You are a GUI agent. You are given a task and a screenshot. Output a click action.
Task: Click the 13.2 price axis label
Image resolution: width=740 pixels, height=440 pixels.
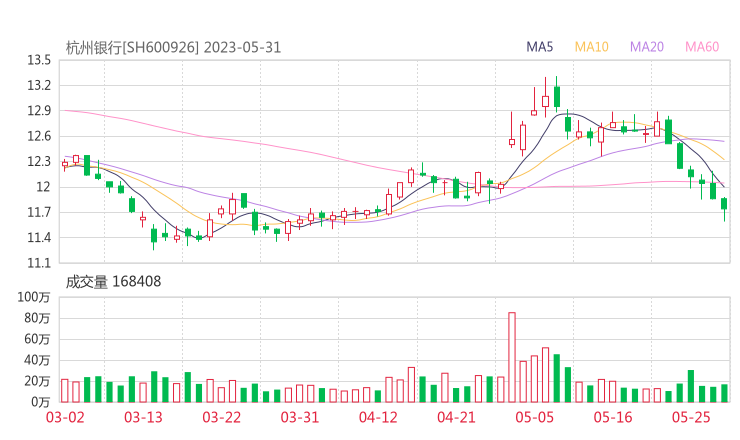(39, 85)
